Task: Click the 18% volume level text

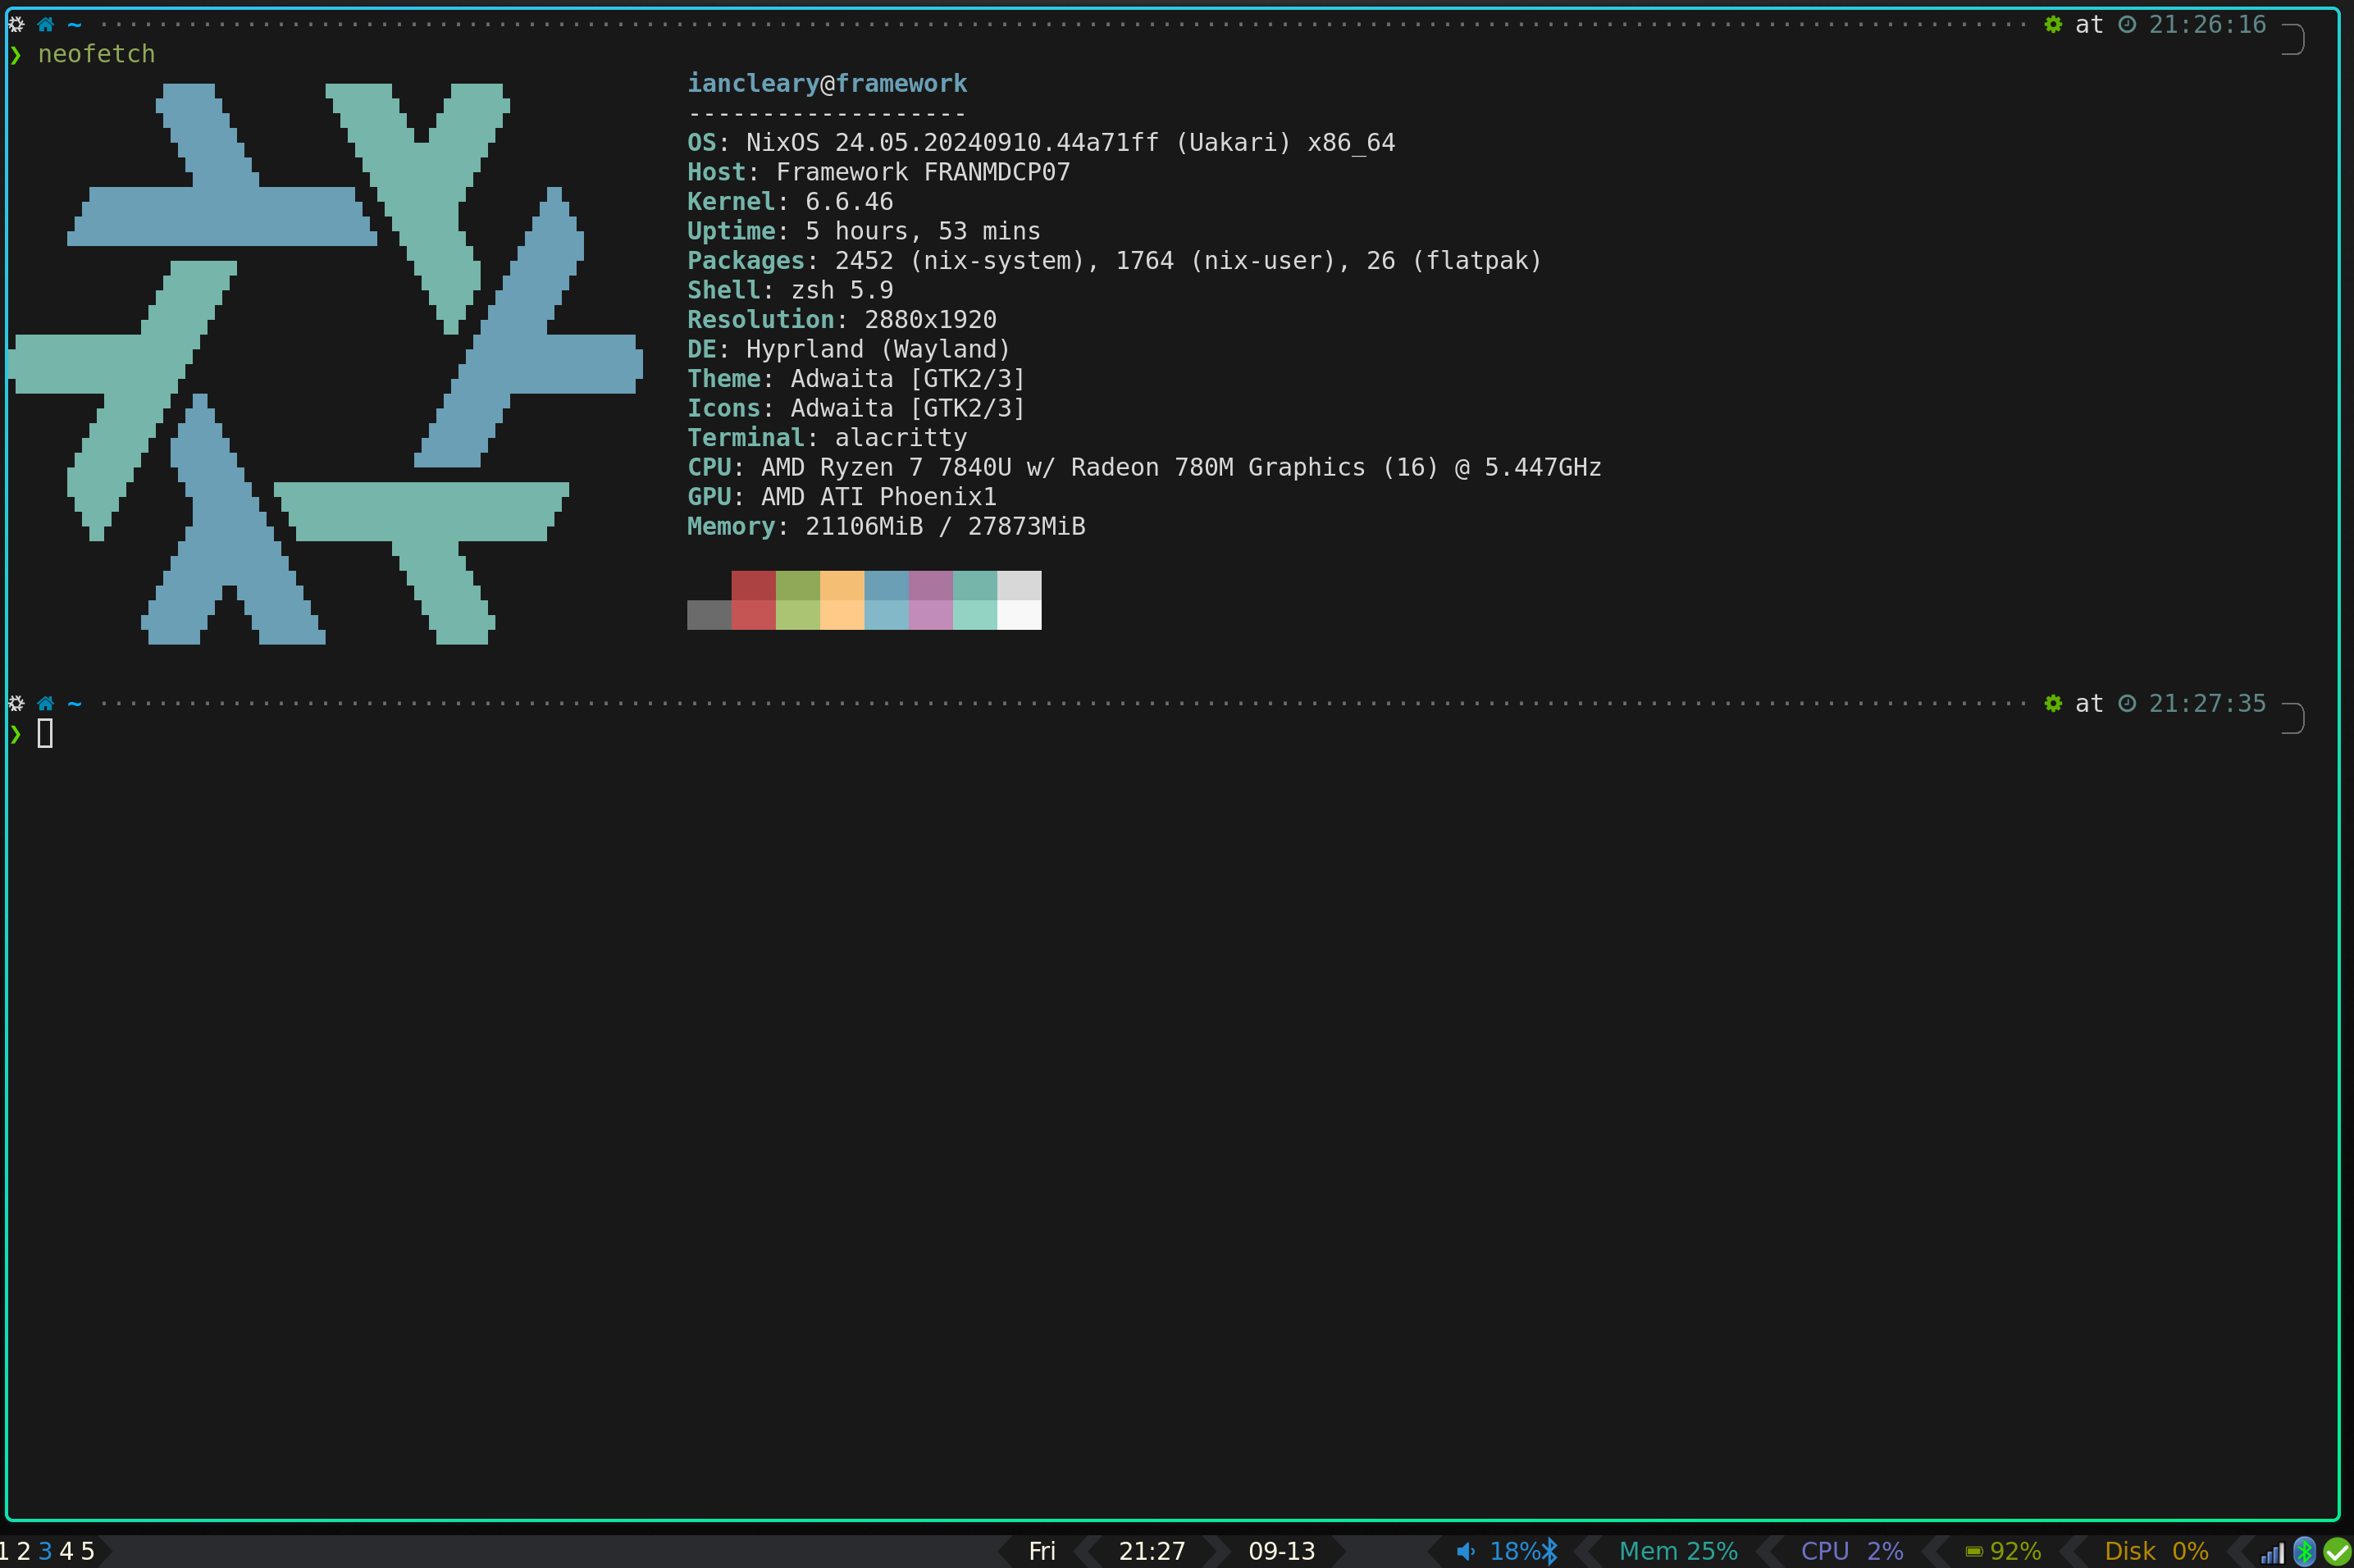Action: click(x=1514, y=1551)
